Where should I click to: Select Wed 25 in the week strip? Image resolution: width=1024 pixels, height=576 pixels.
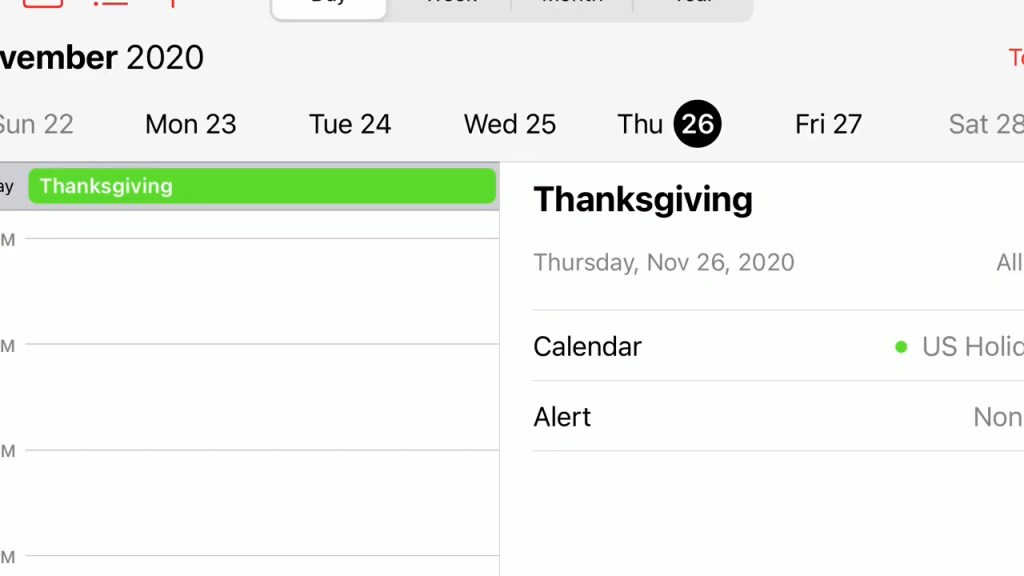(x=509, y=124)
